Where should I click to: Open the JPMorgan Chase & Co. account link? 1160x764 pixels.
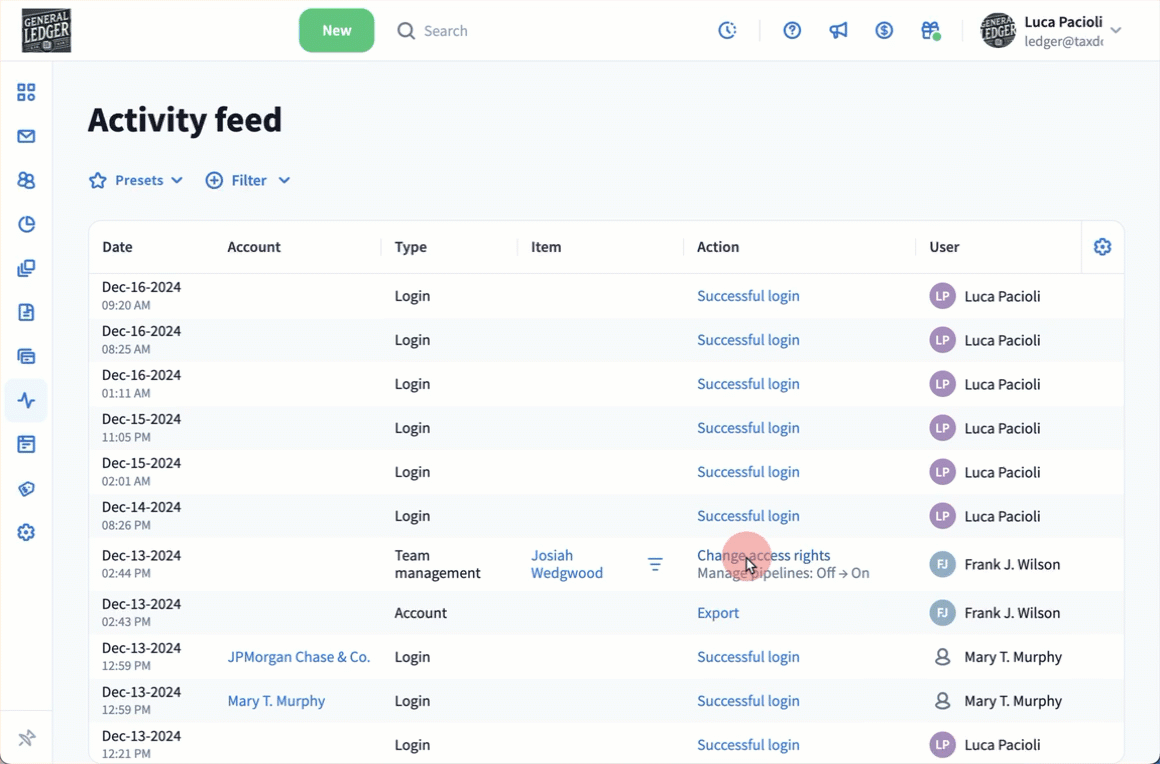(x=298, y=657)
